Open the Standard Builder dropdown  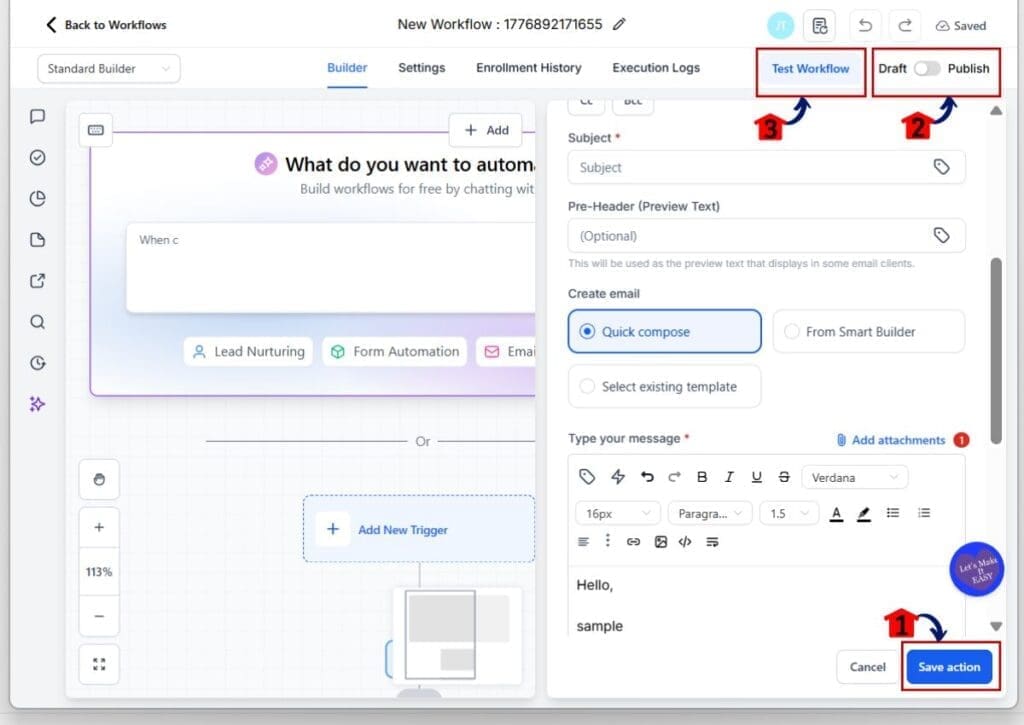pyautogui.click(x=109, y=69)
